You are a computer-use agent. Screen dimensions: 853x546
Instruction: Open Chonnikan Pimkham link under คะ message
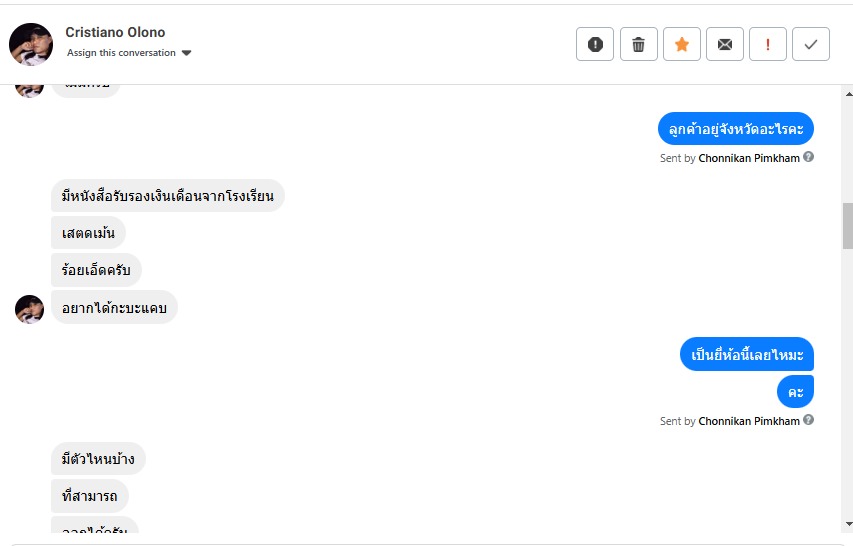coord(748,422)
